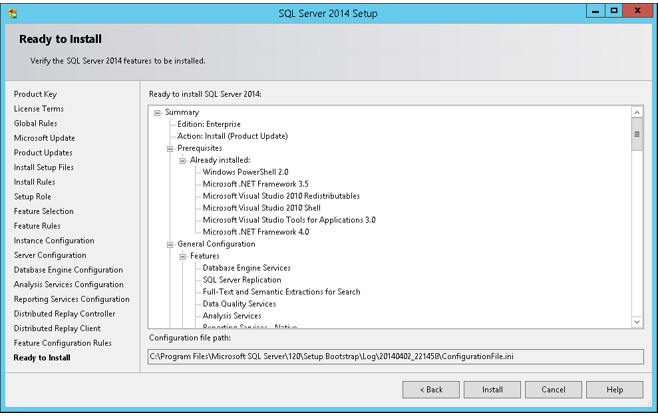Collapse the Summary tree node
658x416 pixels.
point(157,113)
